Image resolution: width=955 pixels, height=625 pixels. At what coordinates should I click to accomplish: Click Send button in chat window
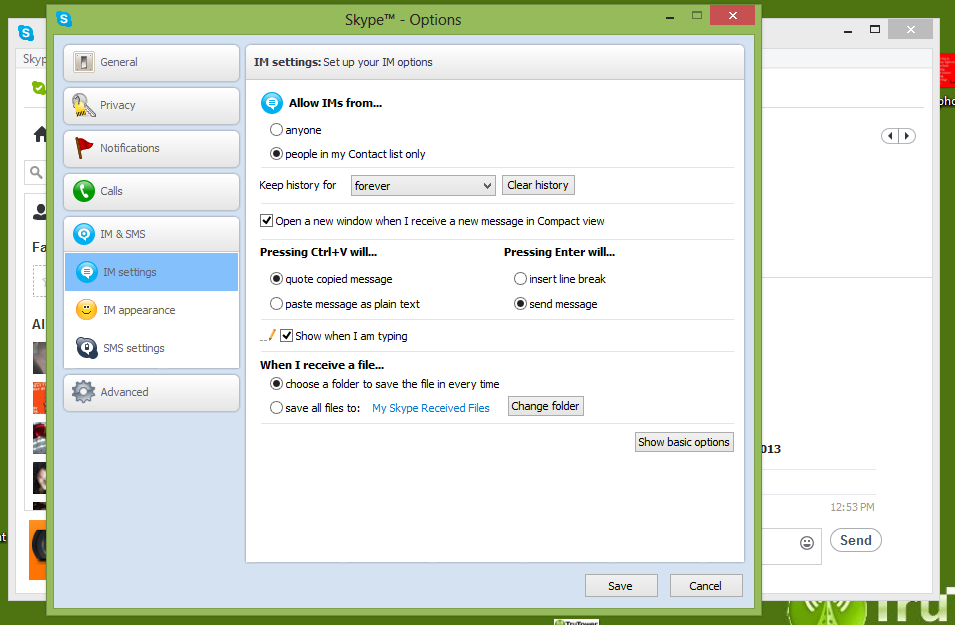coord(855,540)
